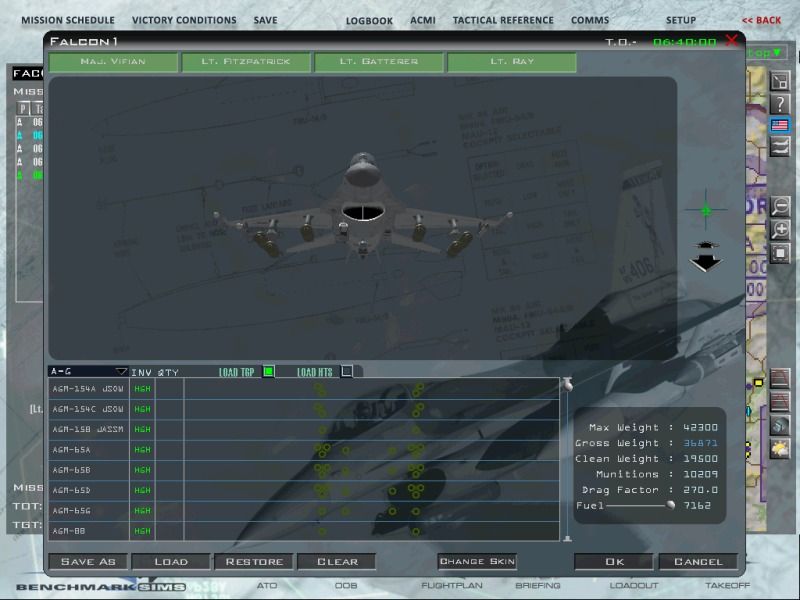Enable the LOAD HTS checkbox
Image resolution: width=800 pixels, height=600 pixels.
pos(347,371)
